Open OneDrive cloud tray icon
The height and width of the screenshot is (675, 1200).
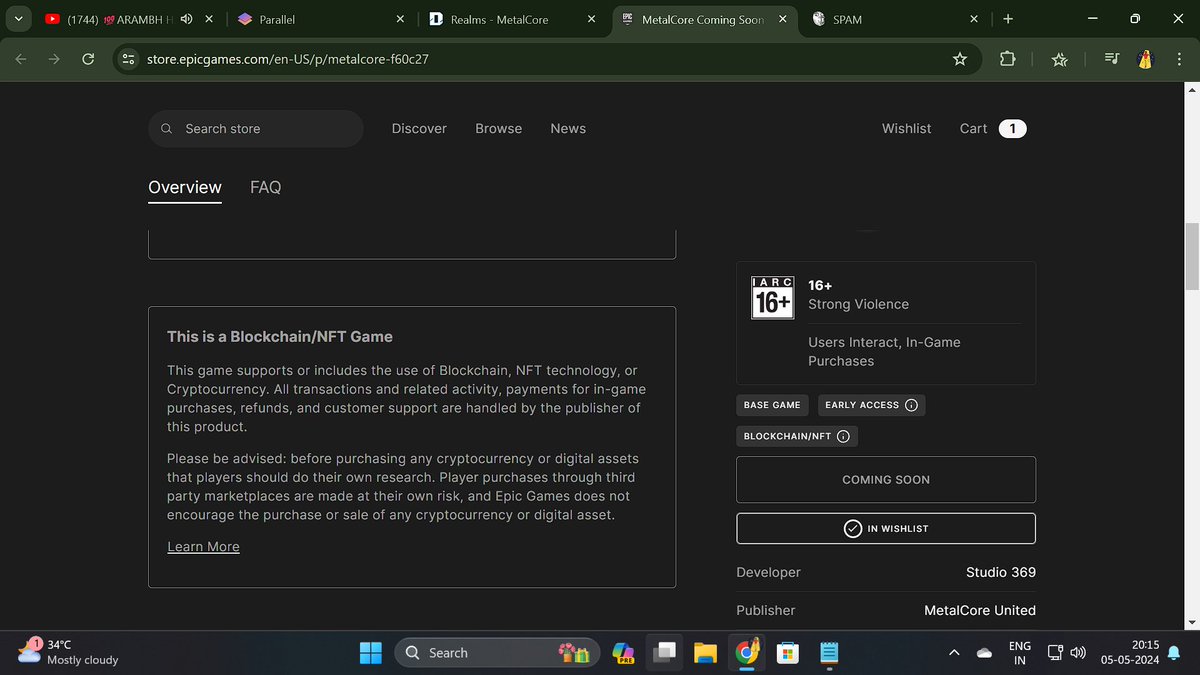(984, 653)
